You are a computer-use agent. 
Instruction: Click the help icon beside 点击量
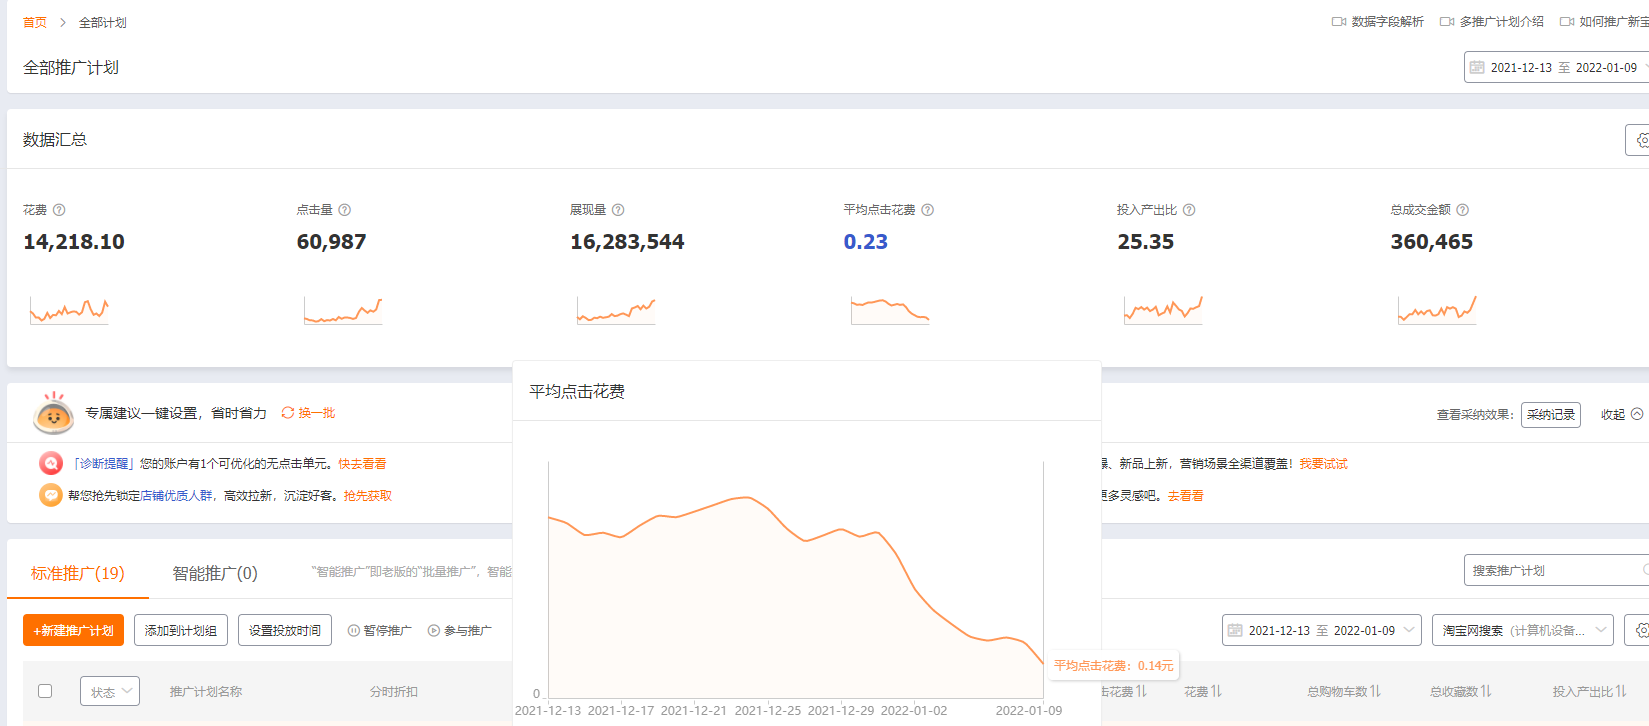345,210
